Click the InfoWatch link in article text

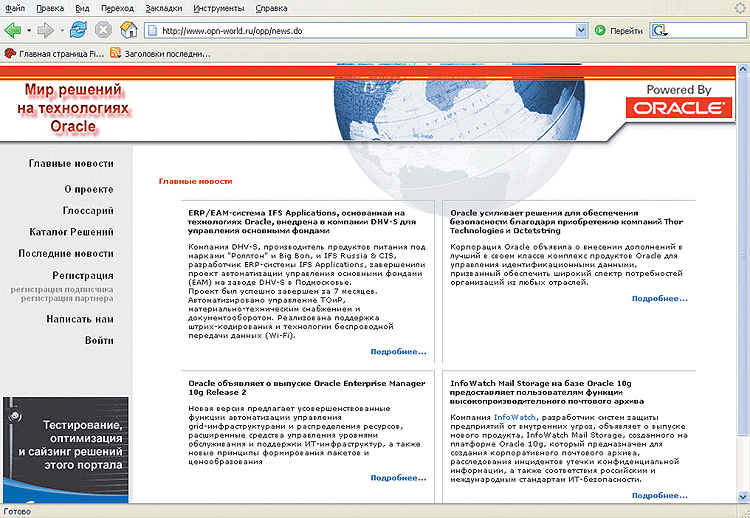coord(515,417)
